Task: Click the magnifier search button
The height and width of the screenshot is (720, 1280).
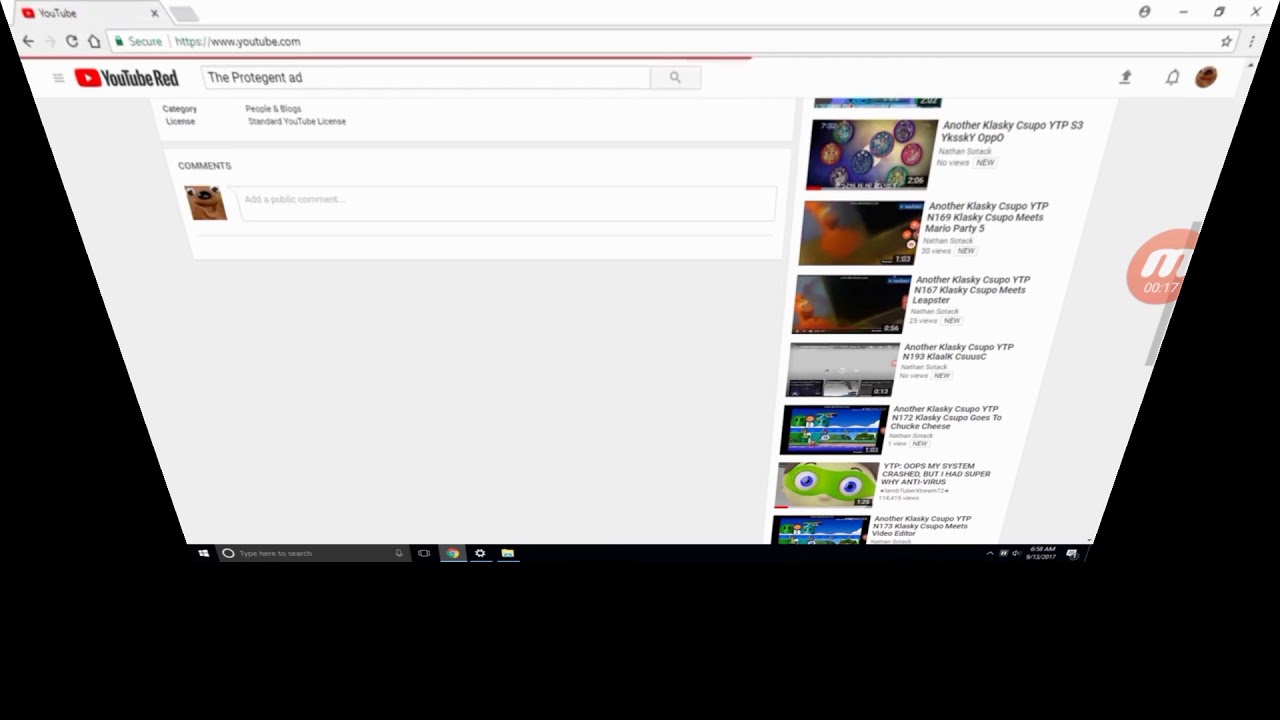Action: coord(675,77)
